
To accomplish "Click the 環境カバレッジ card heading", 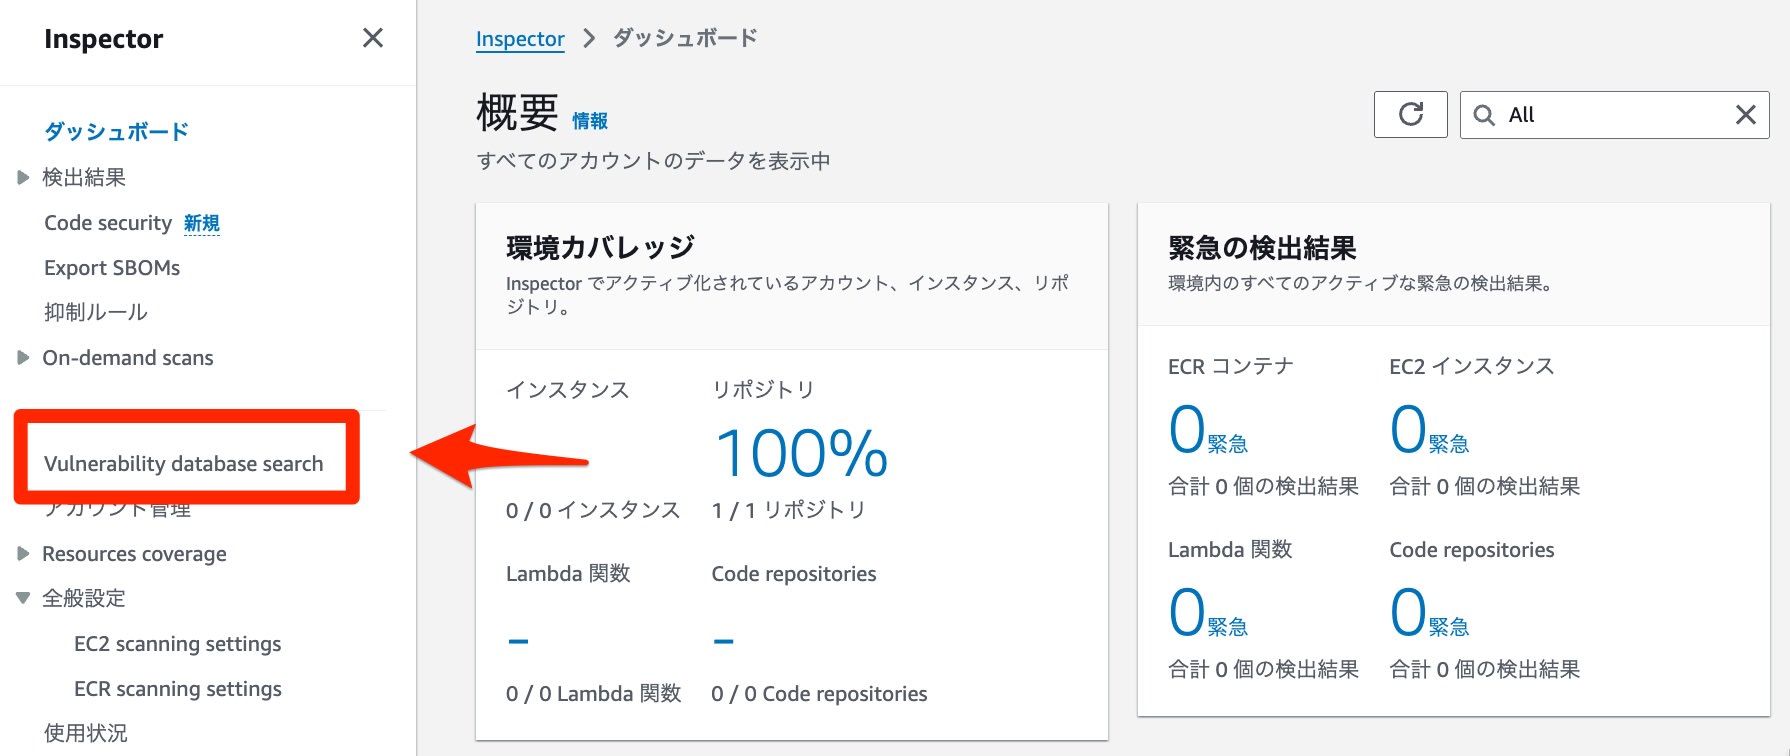I will tap(600, 247).
